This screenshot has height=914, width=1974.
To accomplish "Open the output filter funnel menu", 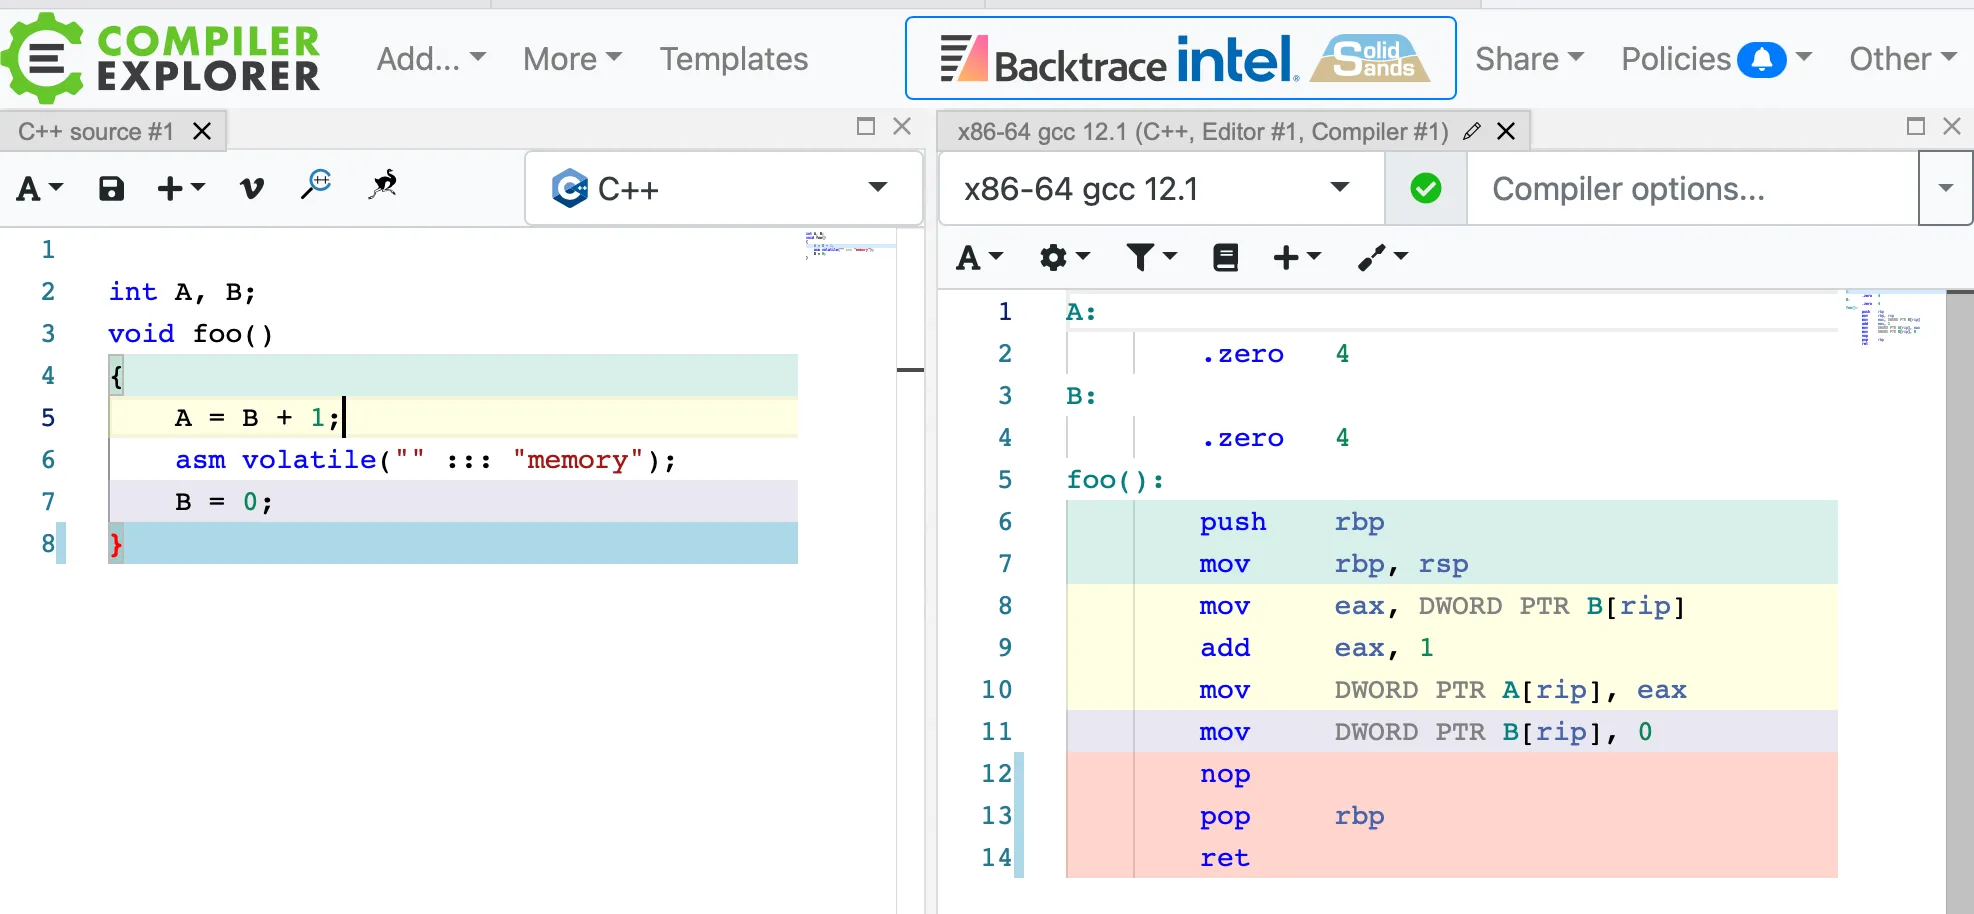I will pos(1151,258).
